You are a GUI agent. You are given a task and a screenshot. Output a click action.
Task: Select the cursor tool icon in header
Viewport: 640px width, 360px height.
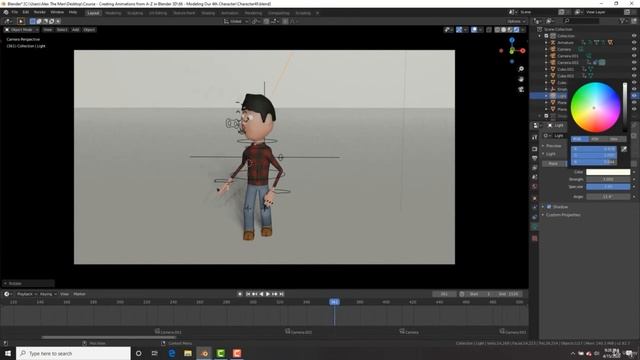(21, 21)
